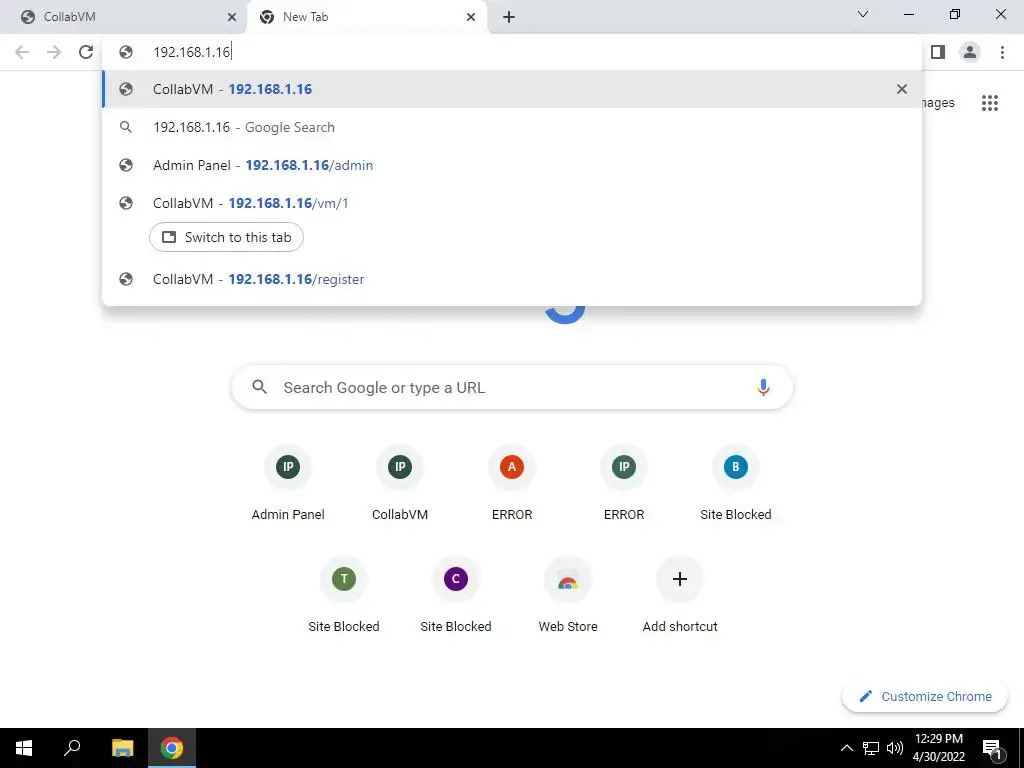Click the Search Google or type a URL box
The height and width of the screenshot is (768, 1024).
pyautogui.click(x=512, y=387)
